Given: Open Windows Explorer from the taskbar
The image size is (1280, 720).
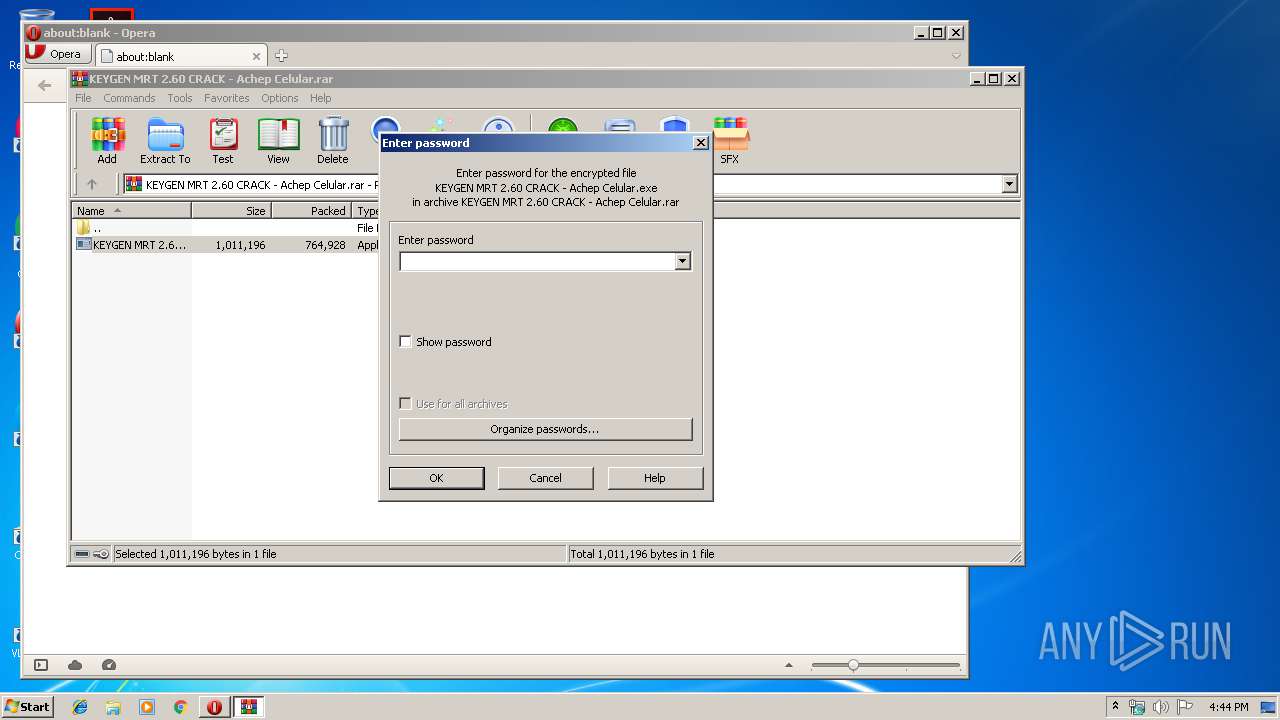Looking at the screenshot, I should coord(113,707).
